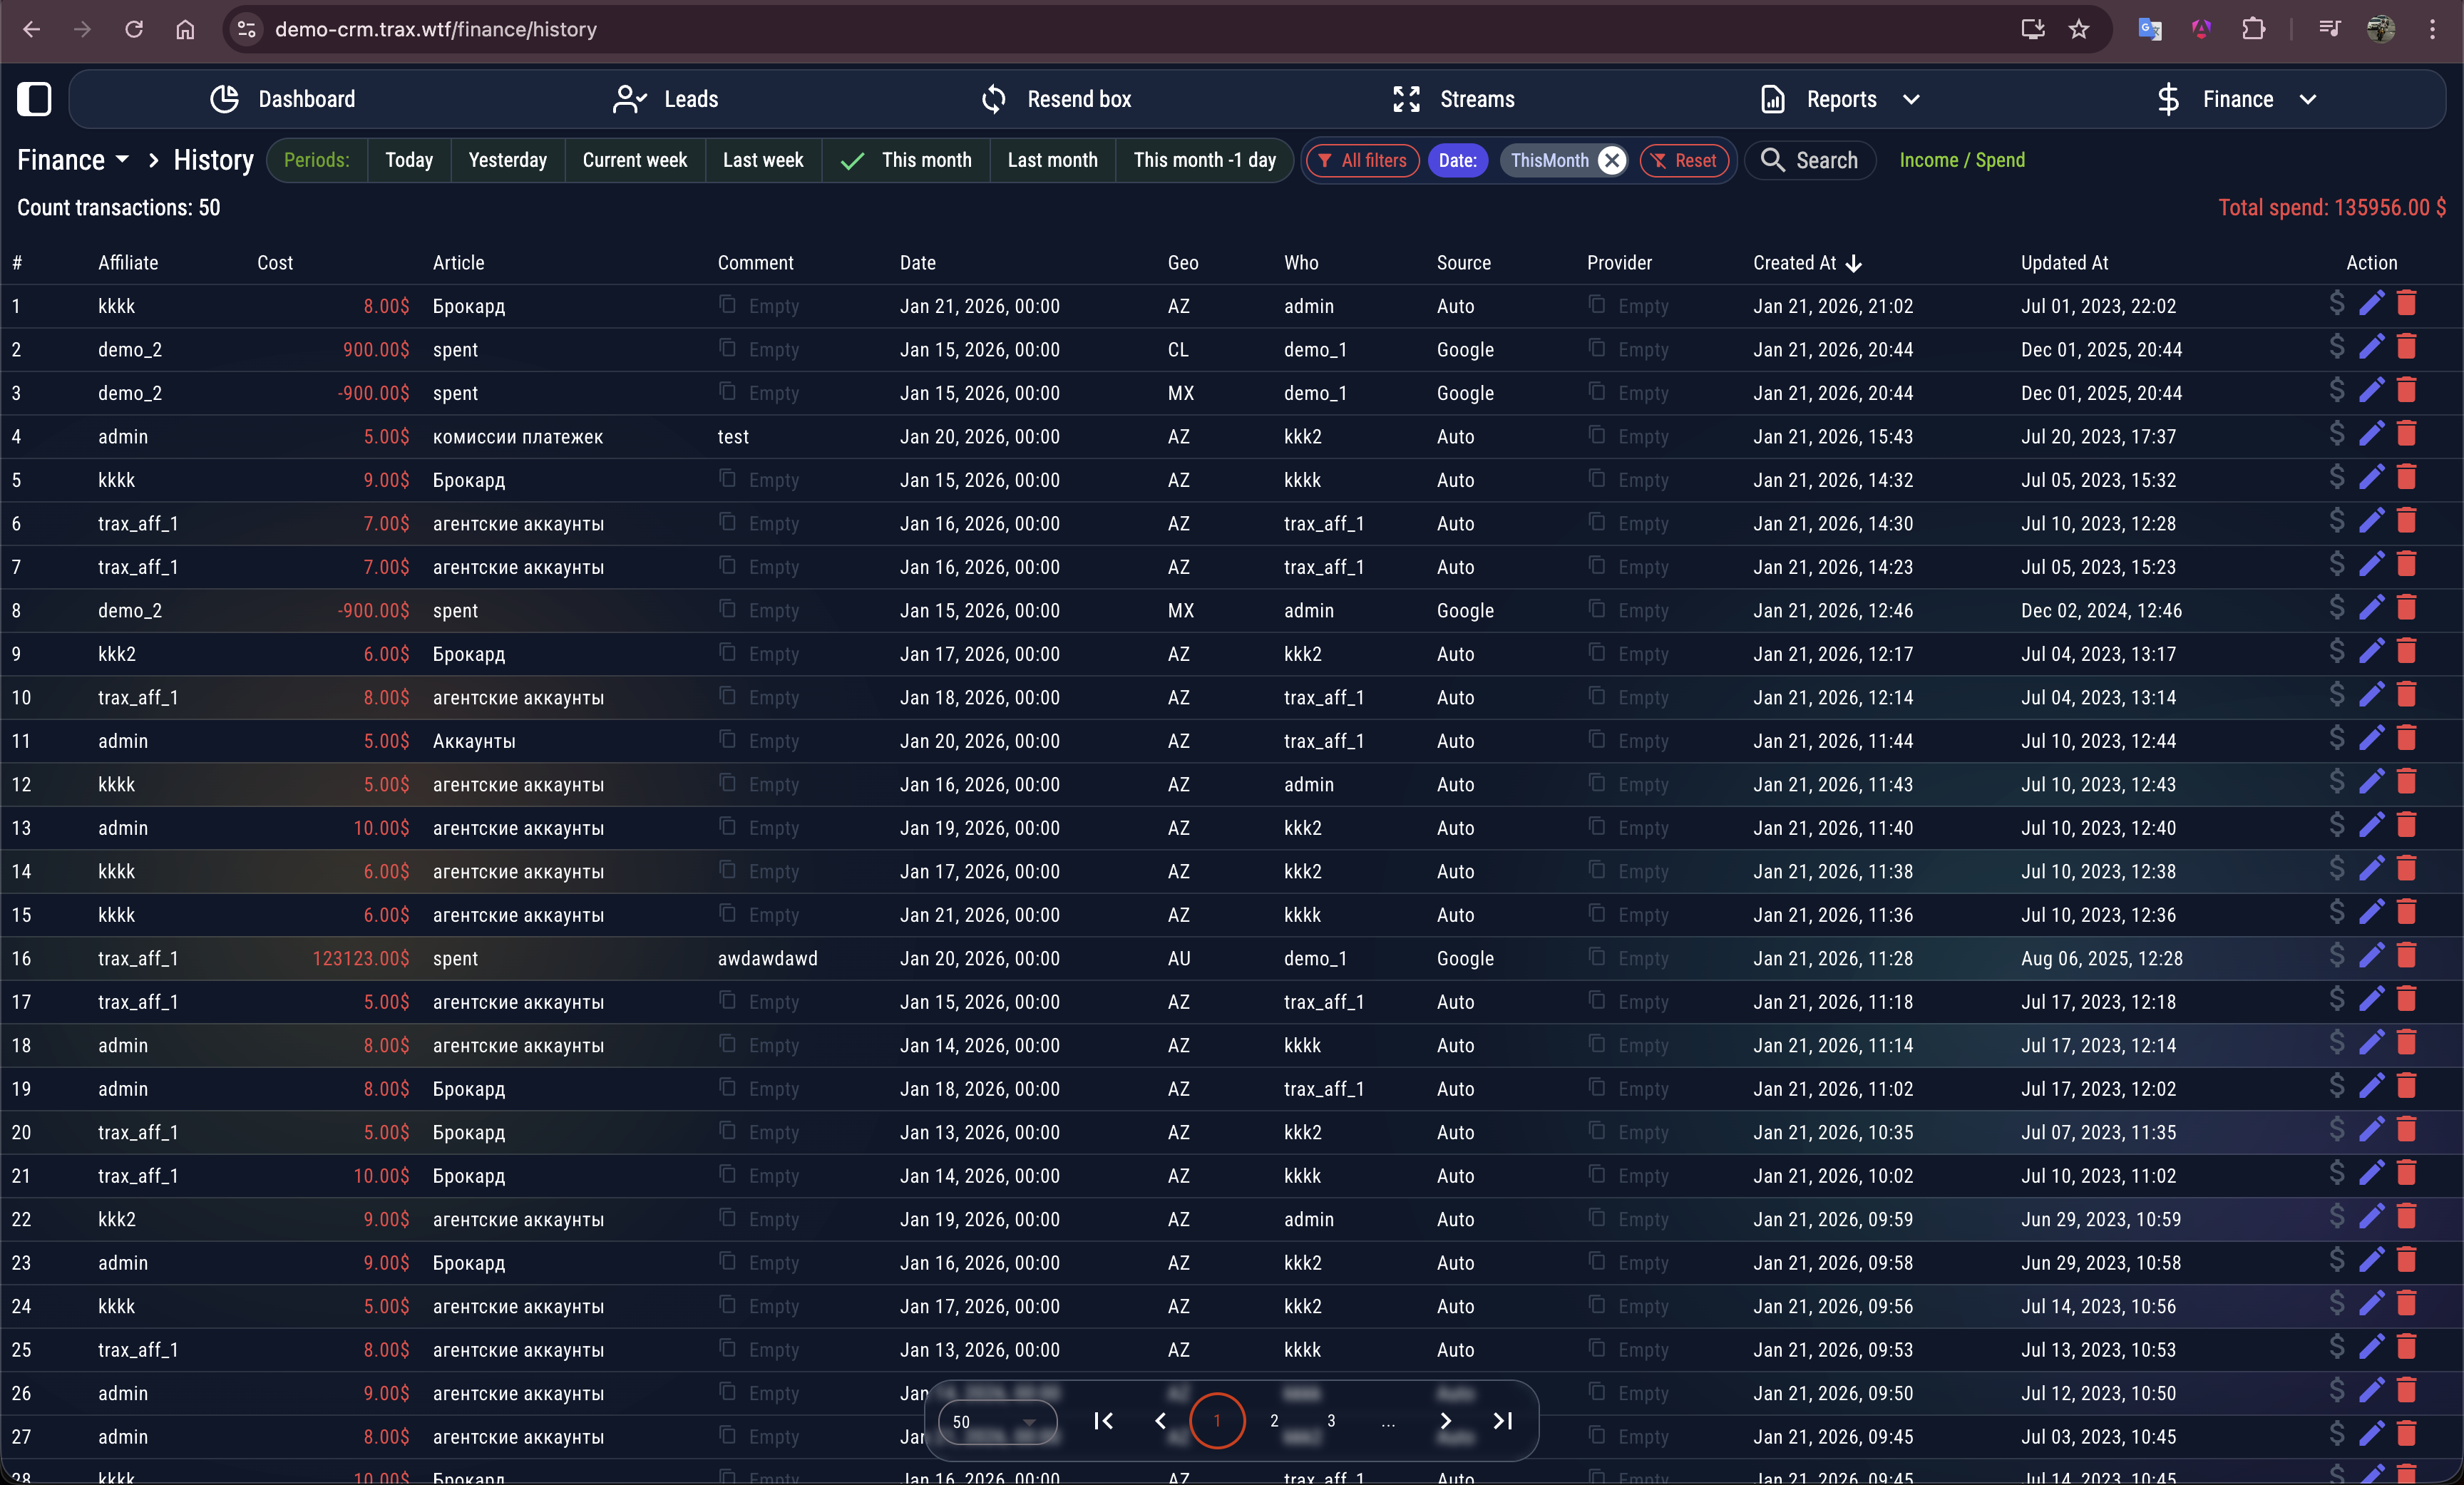Click the dollar icon in row 2

point(2336,347)
